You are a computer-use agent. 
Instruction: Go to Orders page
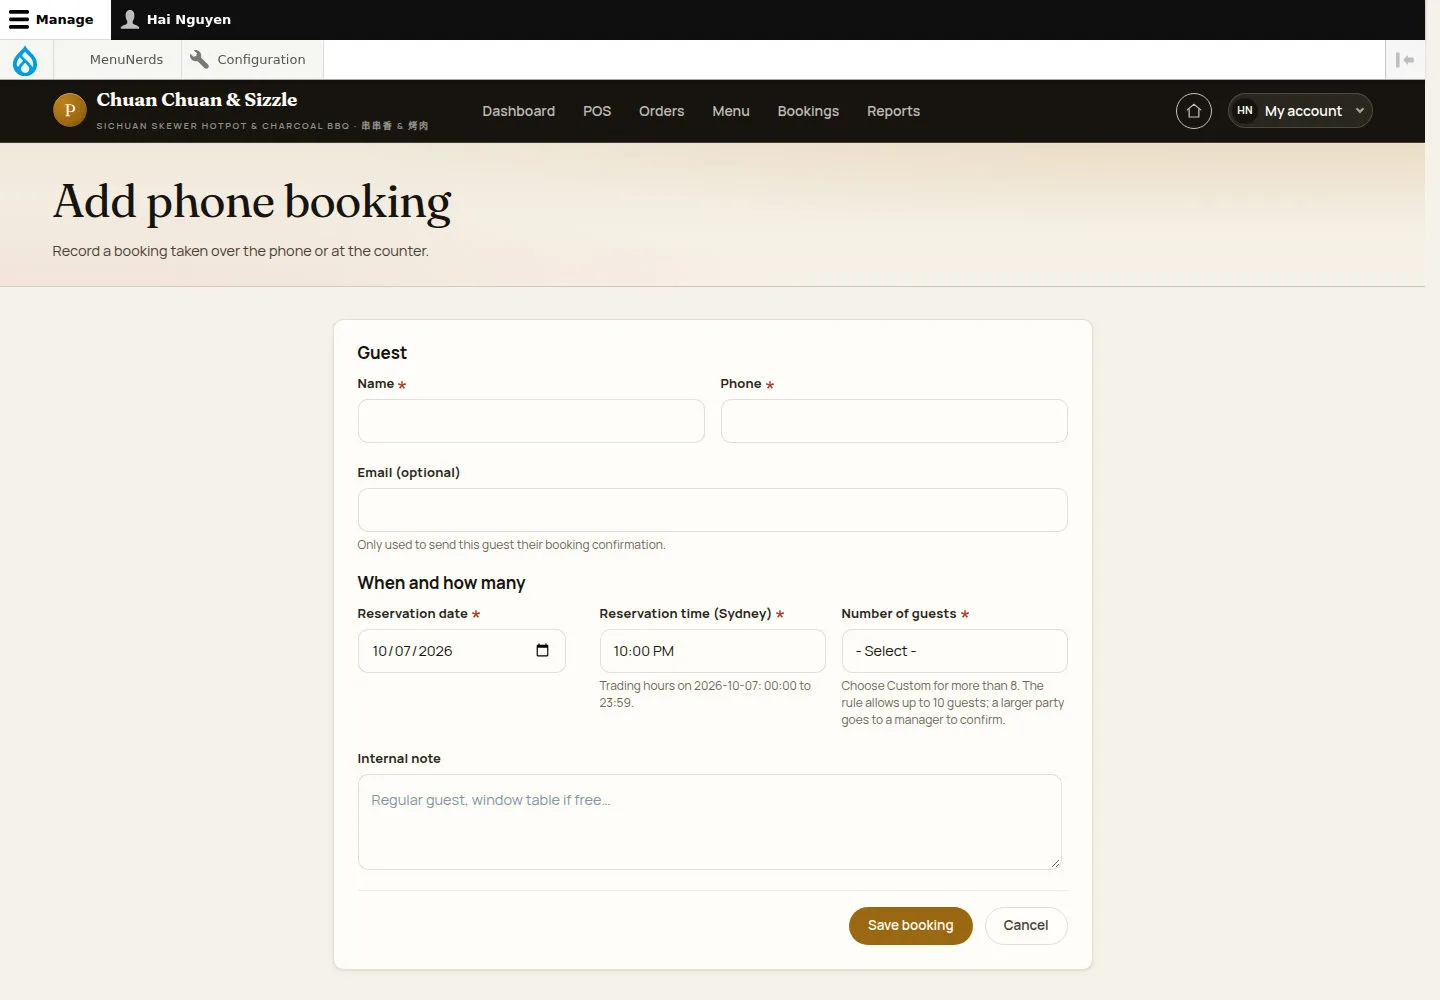(x=661, y=111)
